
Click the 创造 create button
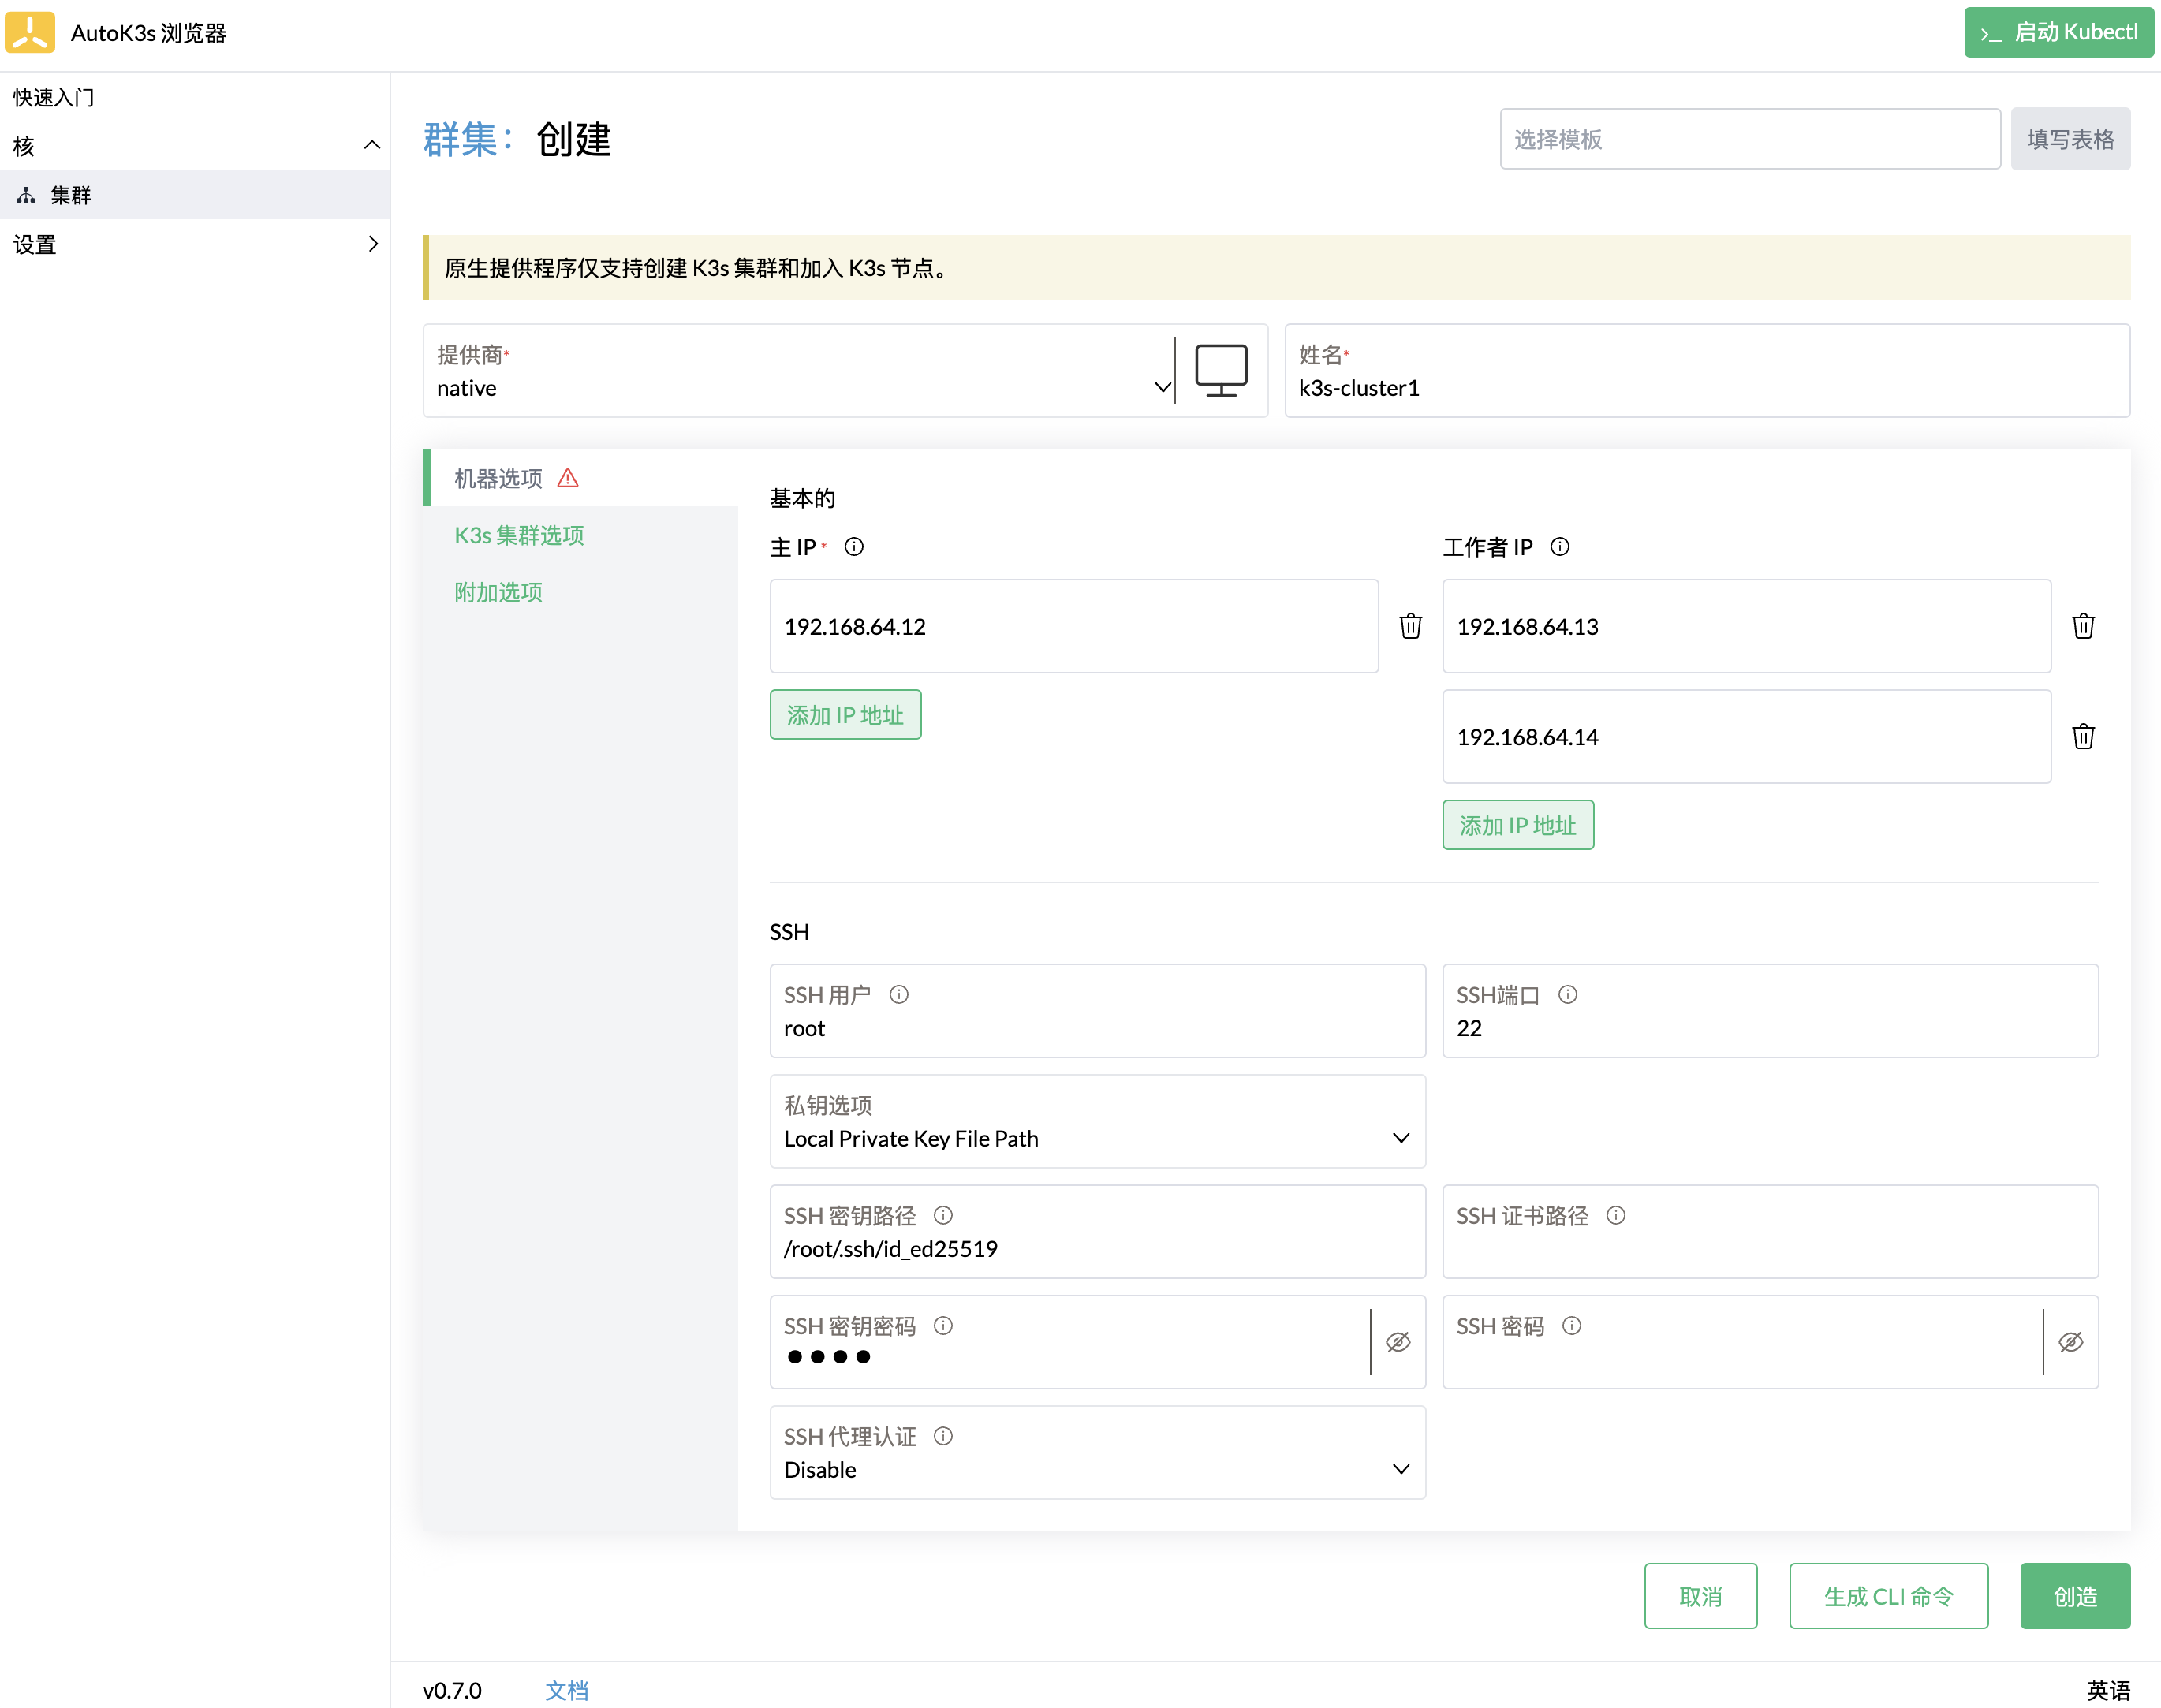(x=2075, y=1596)
